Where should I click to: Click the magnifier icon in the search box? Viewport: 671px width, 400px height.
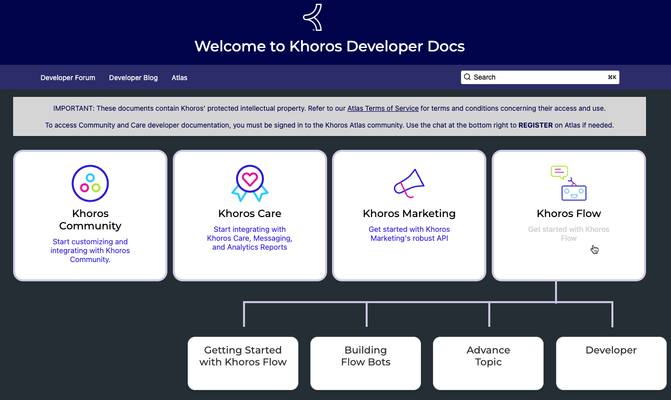467,77
